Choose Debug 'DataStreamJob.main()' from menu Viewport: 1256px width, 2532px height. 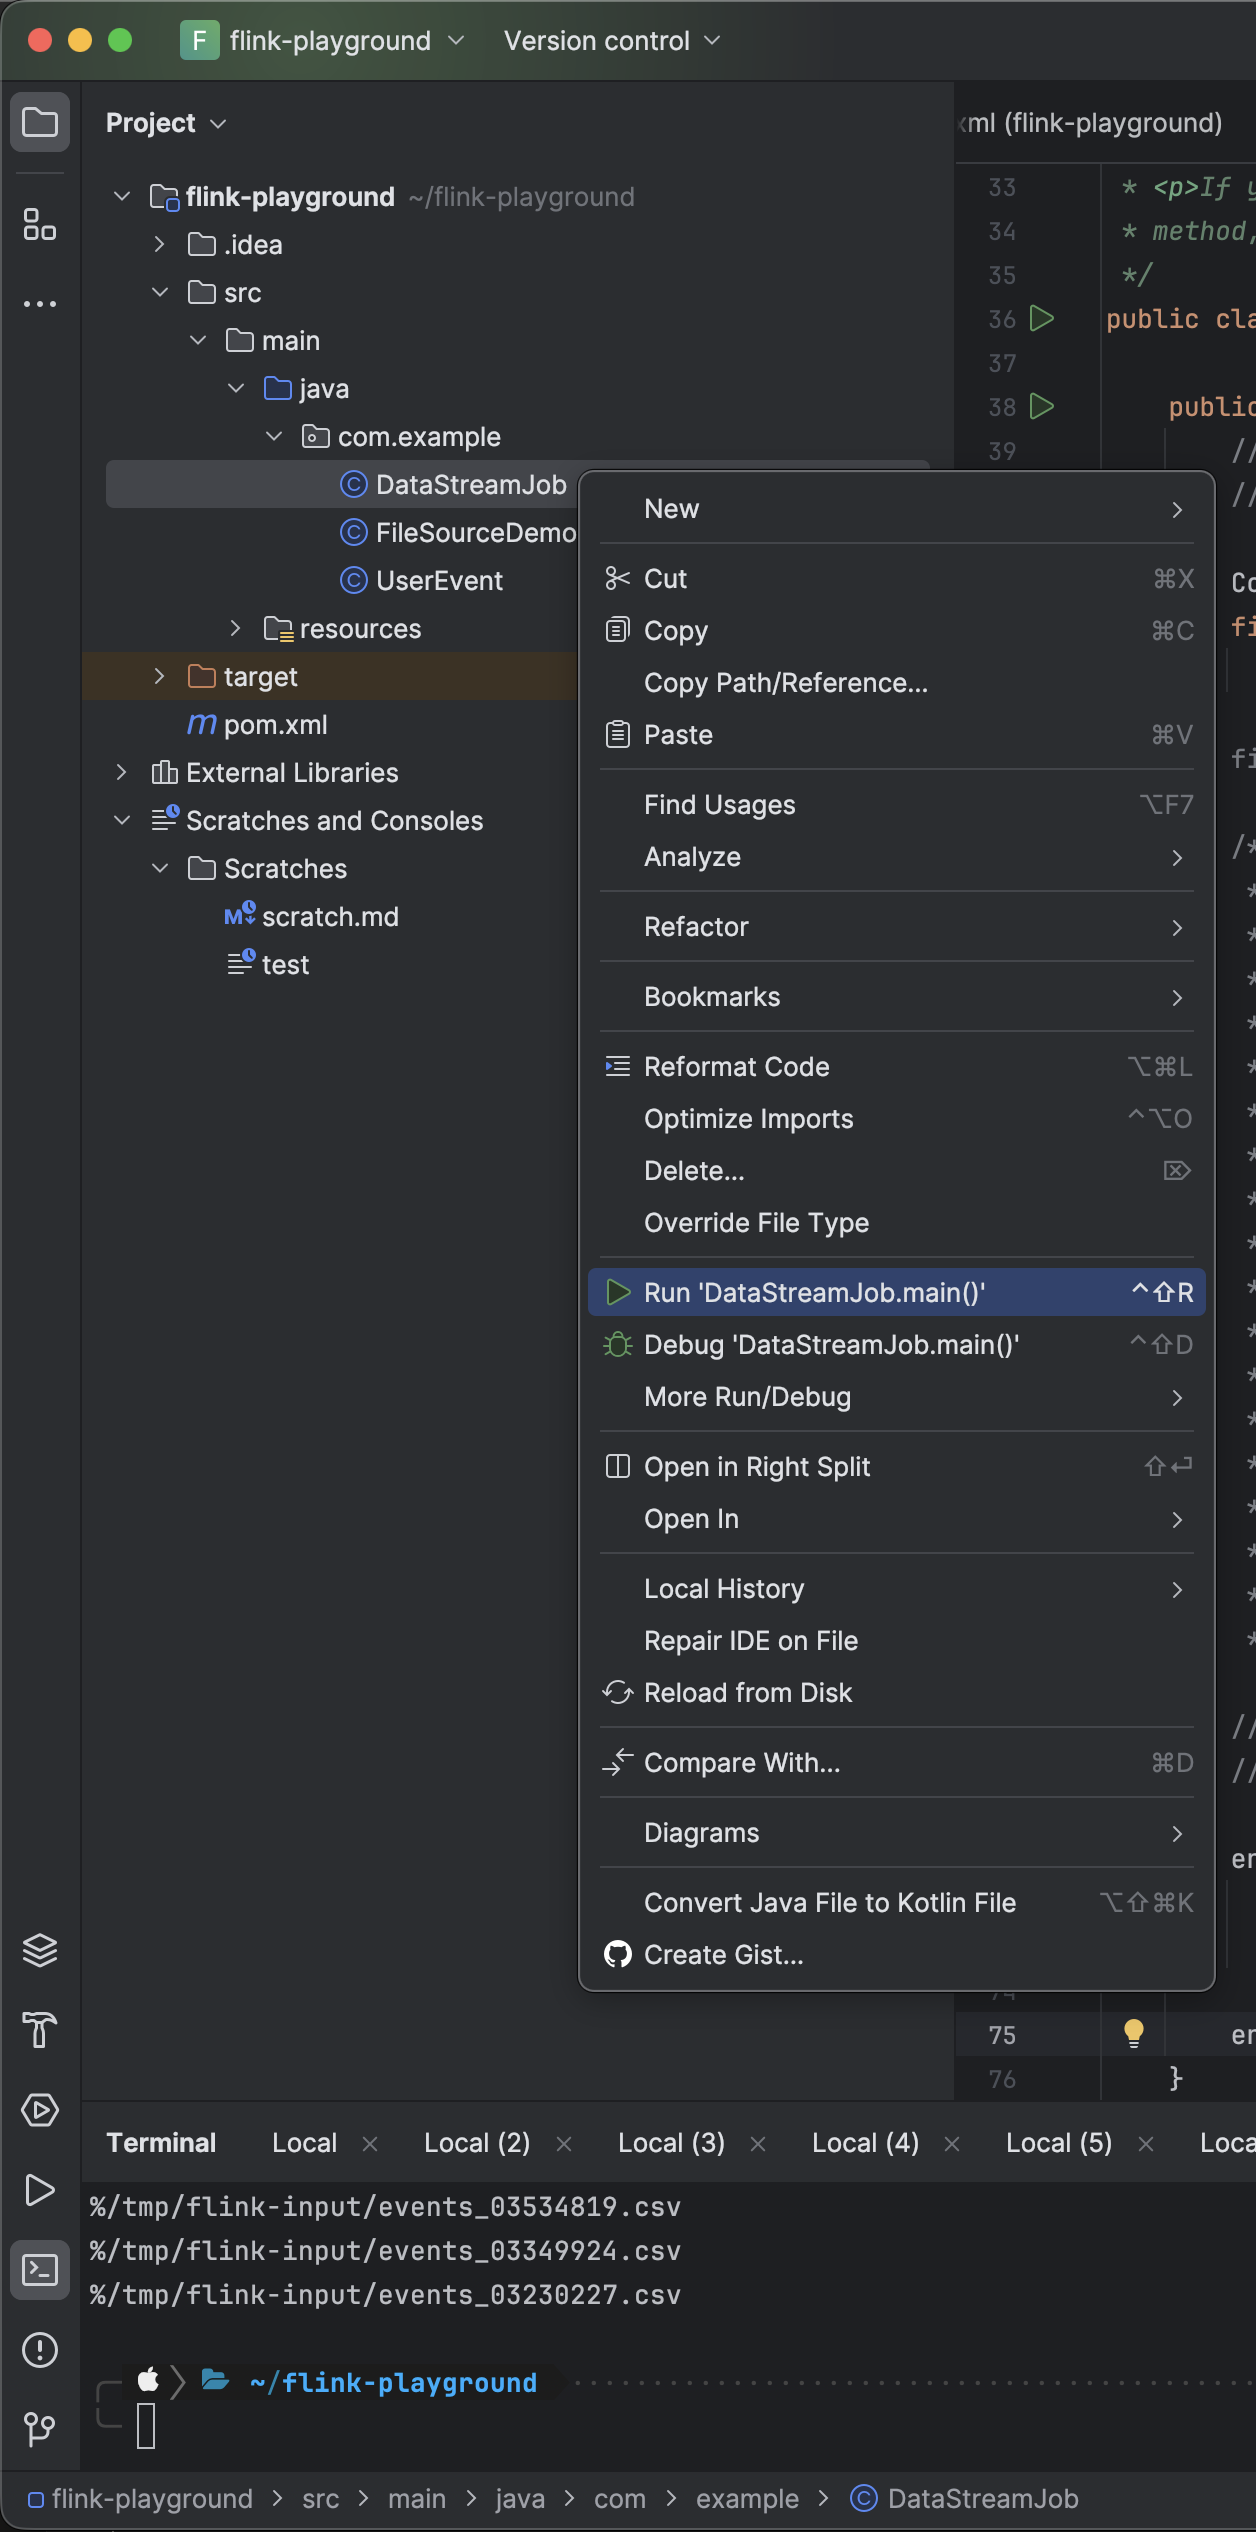point(897,1345)
